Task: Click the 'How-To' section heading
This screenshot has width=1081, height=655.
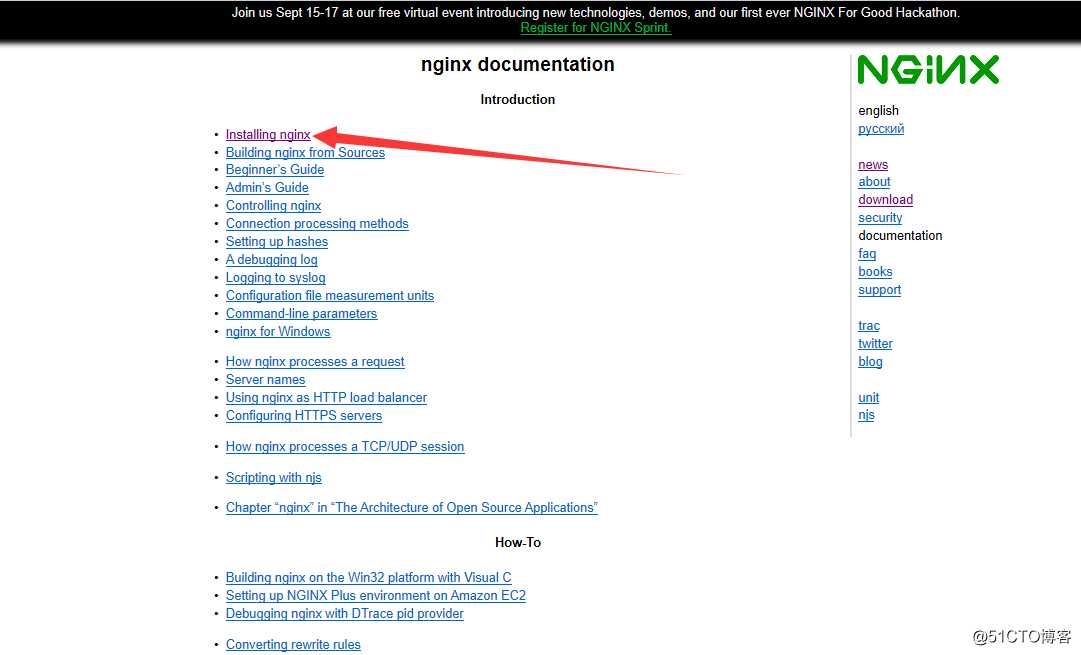Action: tap(518, 543)
